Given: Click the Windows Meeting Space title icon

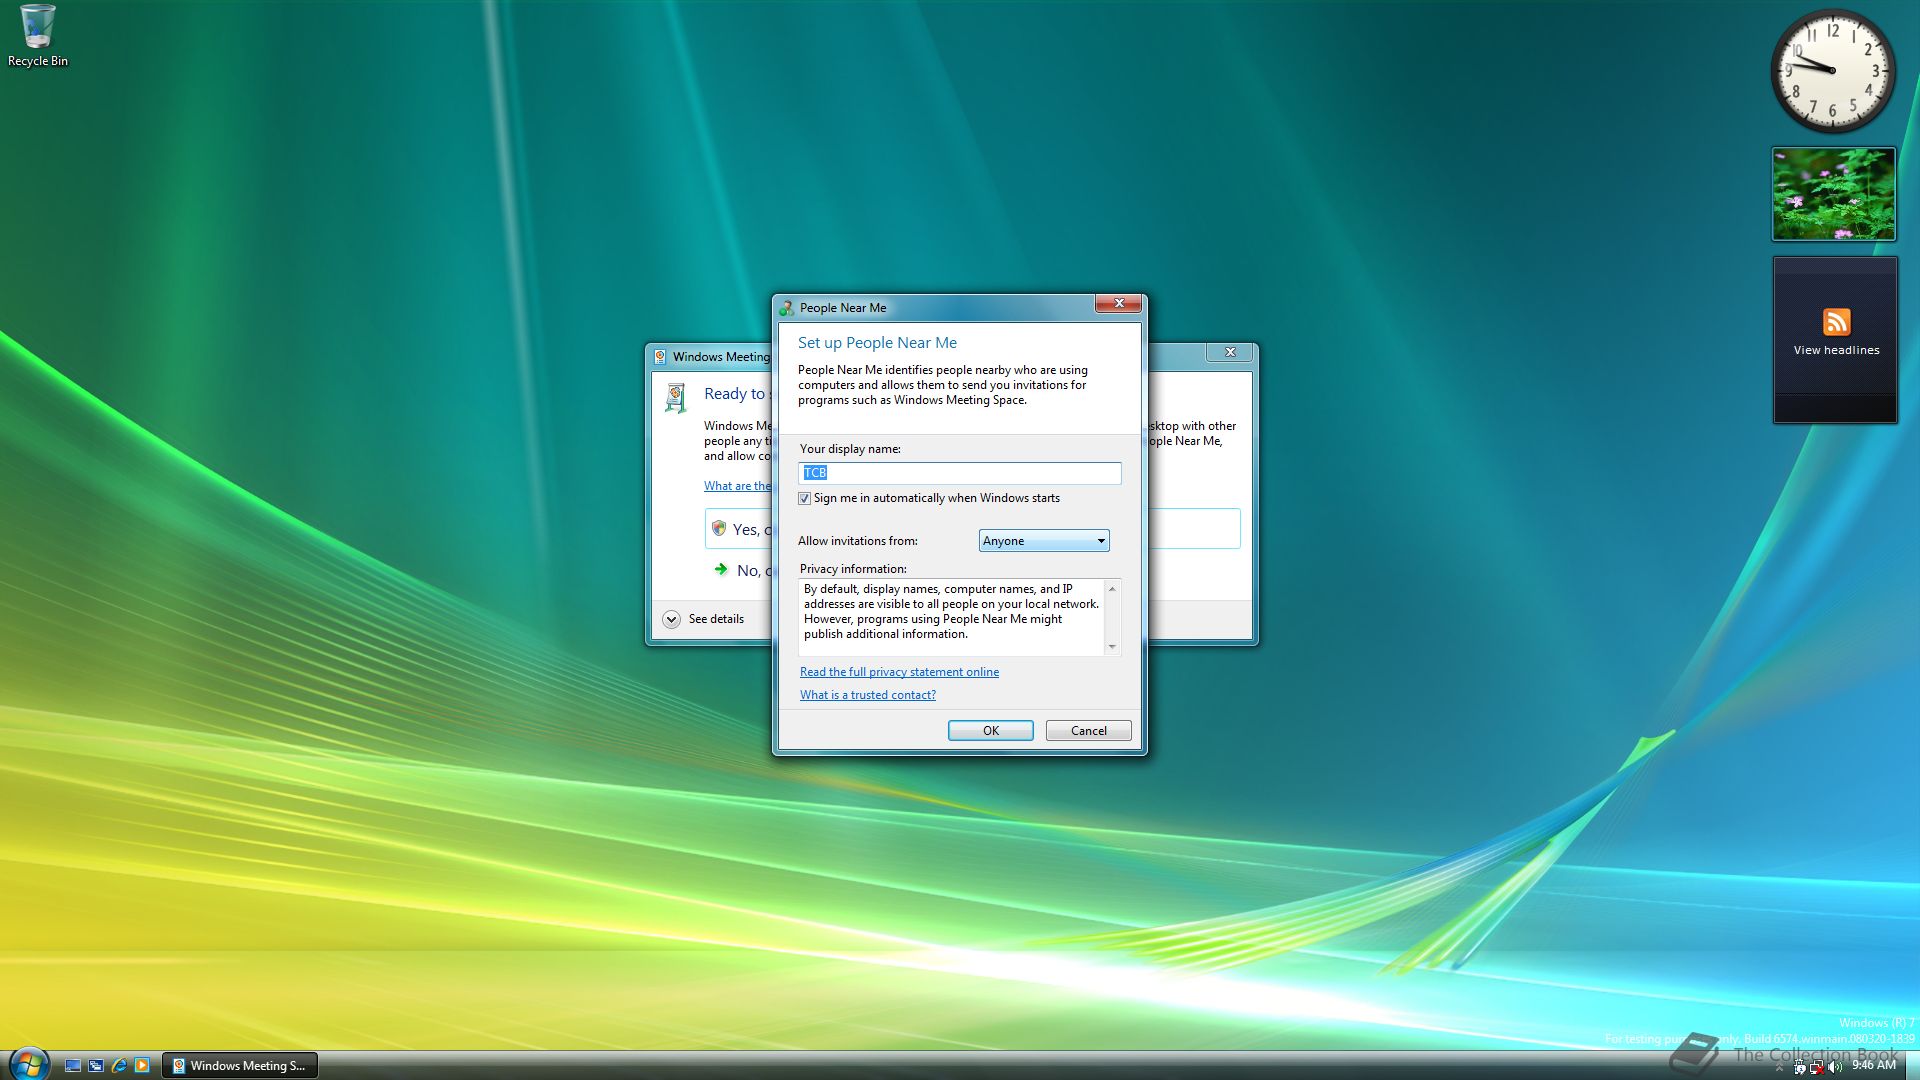Looking at the screenshot, I should tap(660, 357).
